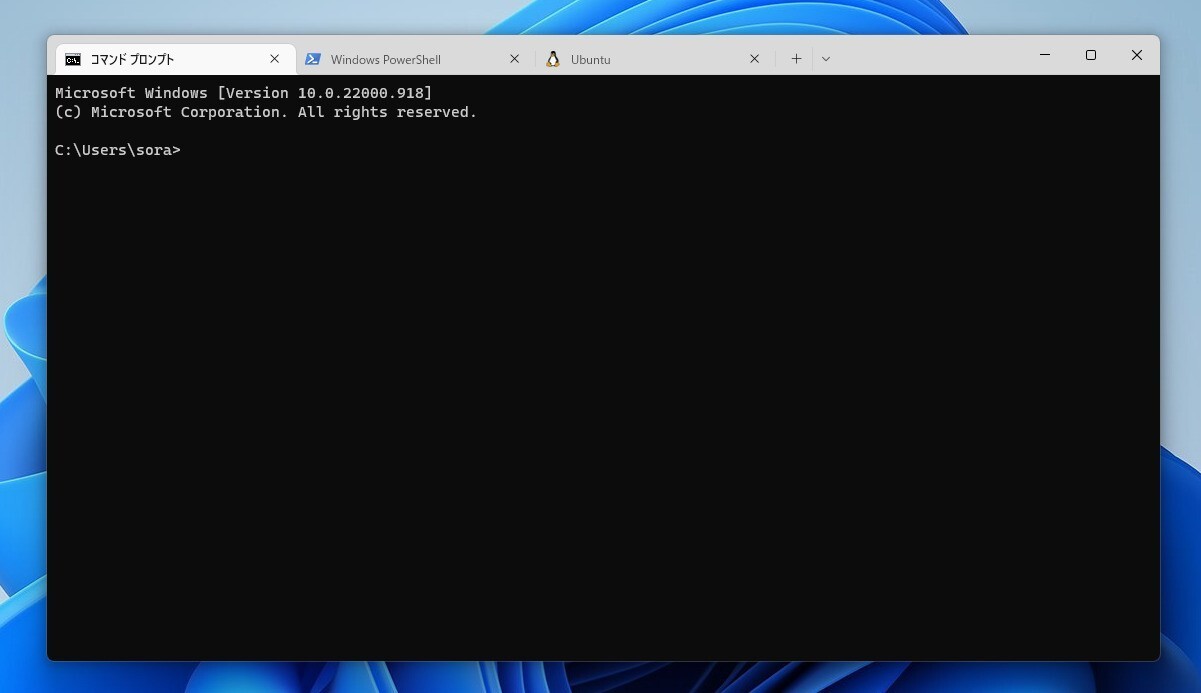Minimize the Terminal window
Image resolution: width=1201 pixels, height=693 pixels.
[1045, 55]
